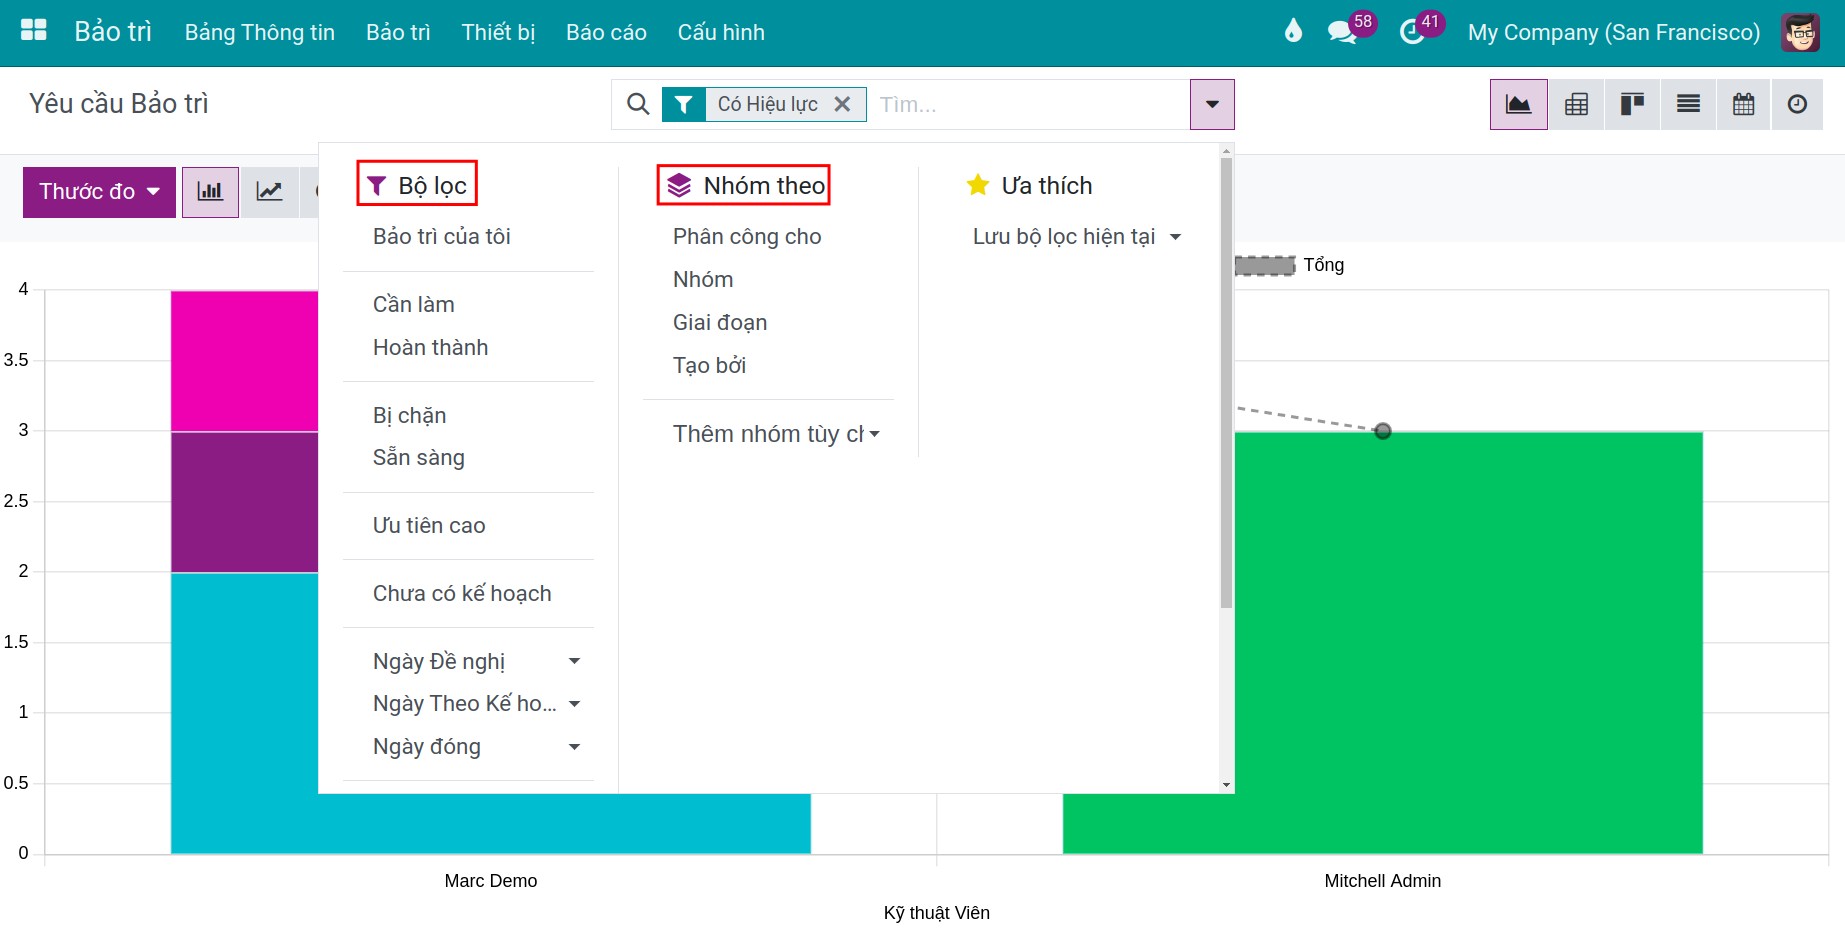Group by Tạo bởi

(709, 366)
